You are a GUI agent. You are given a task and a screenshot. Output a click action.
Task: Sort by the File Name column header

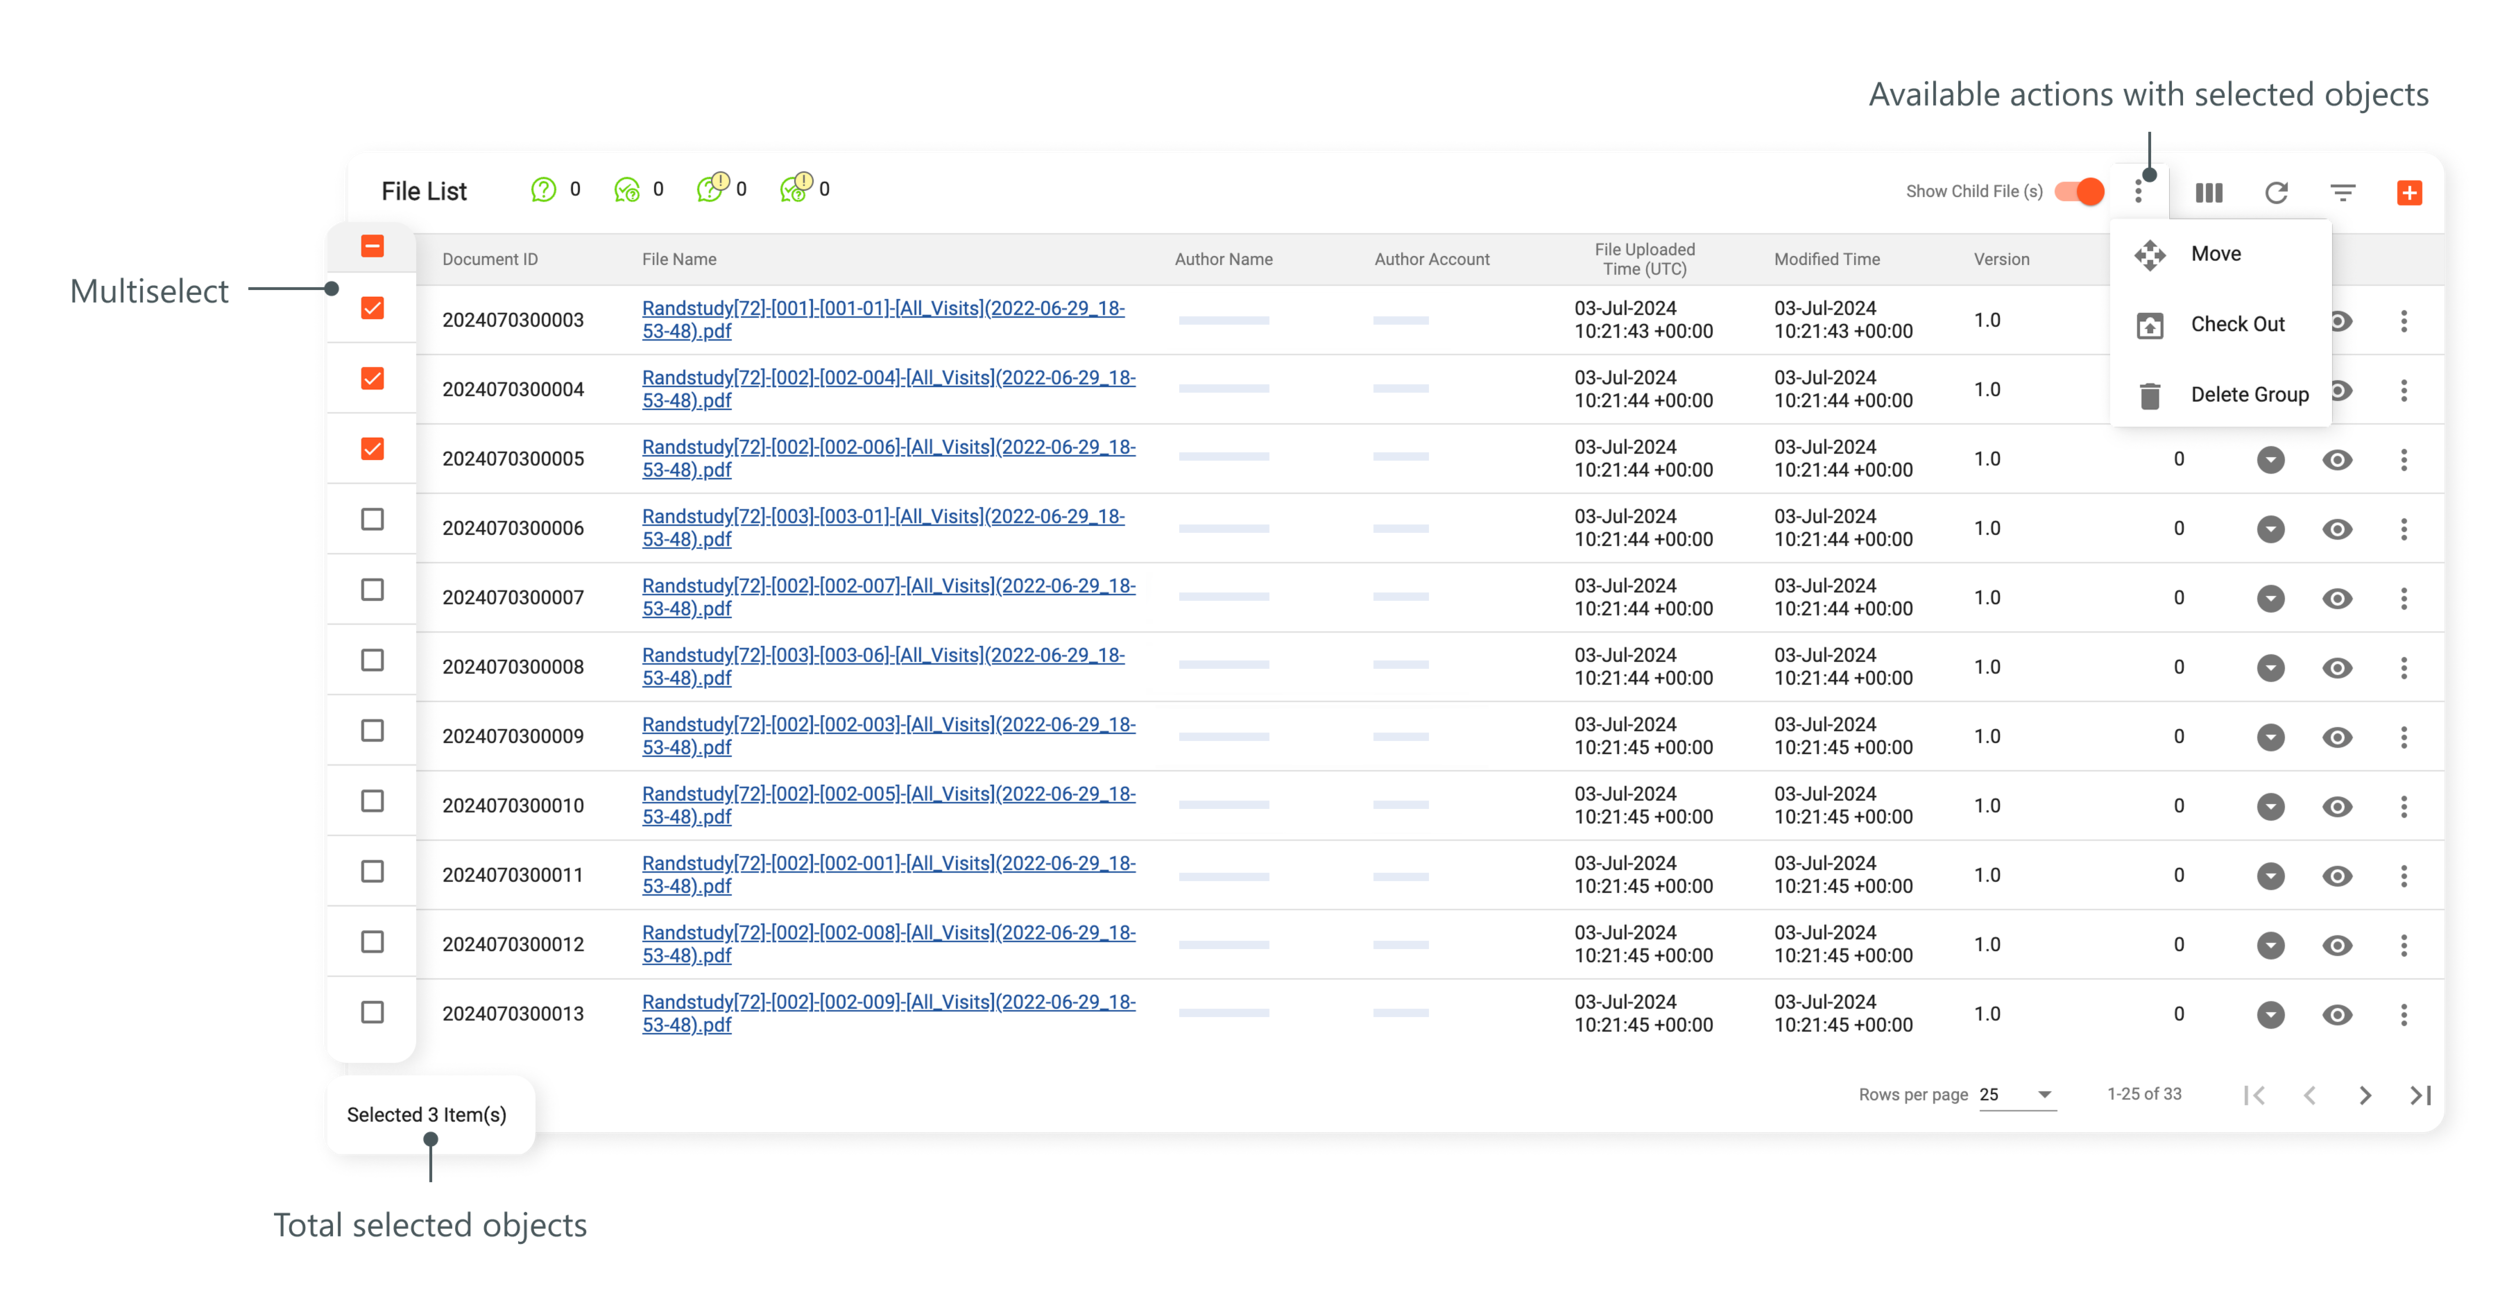[x=679, y=259]
